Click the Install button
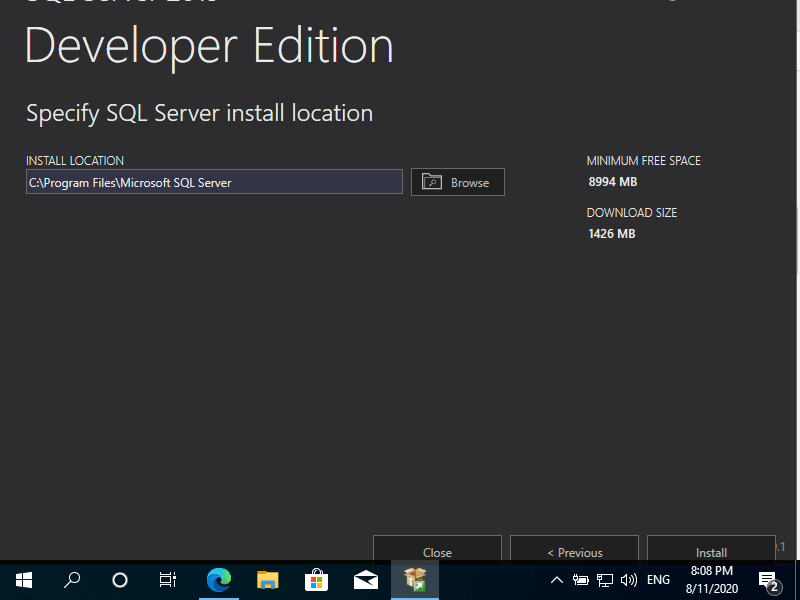 coord(711,549)
